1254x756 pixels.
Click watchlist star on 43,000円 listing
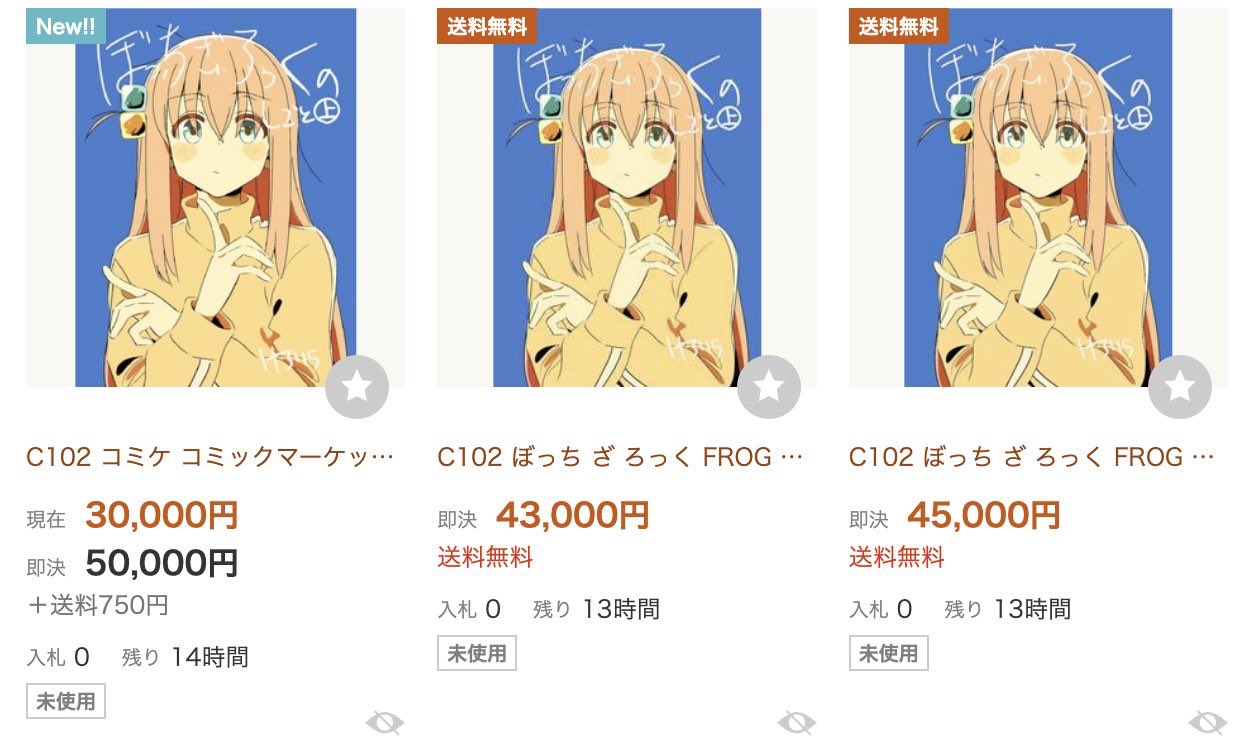click(769, 386)
